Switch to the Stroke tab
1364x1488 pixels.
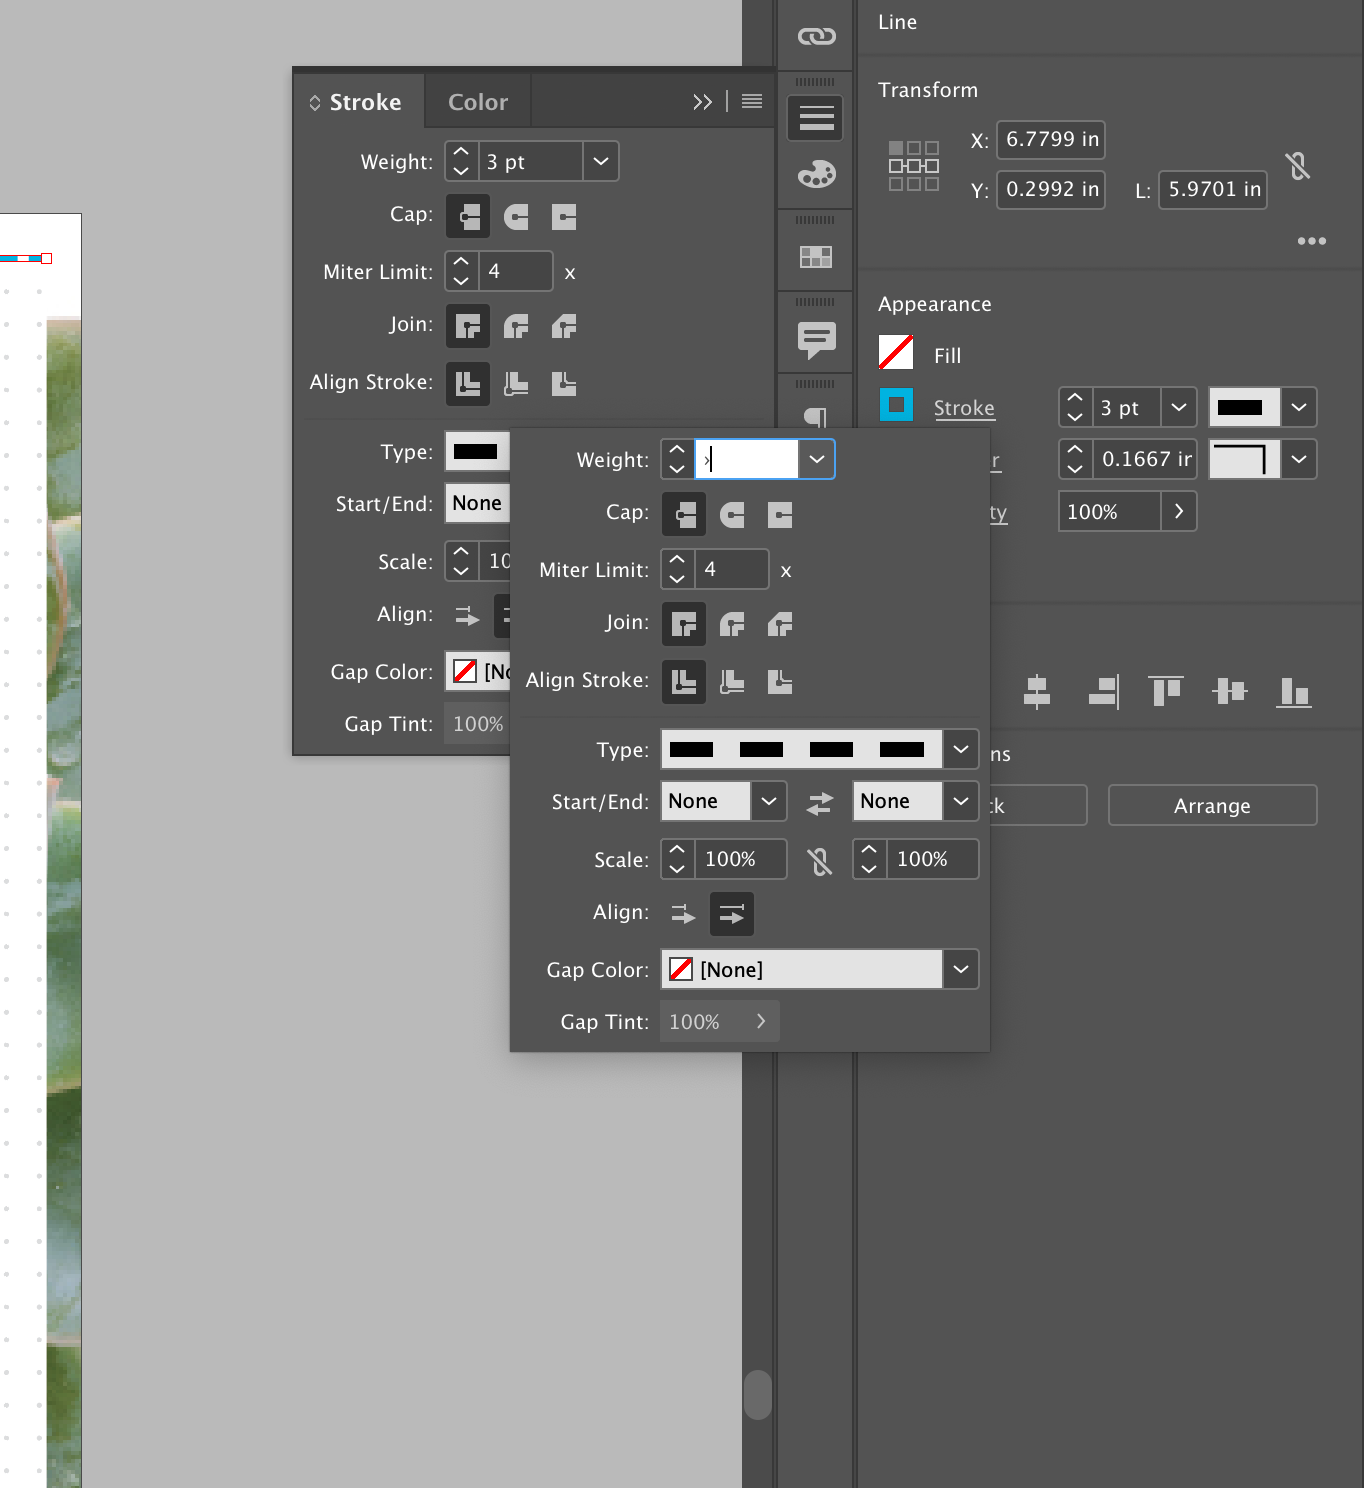click(x=366, y=101)
